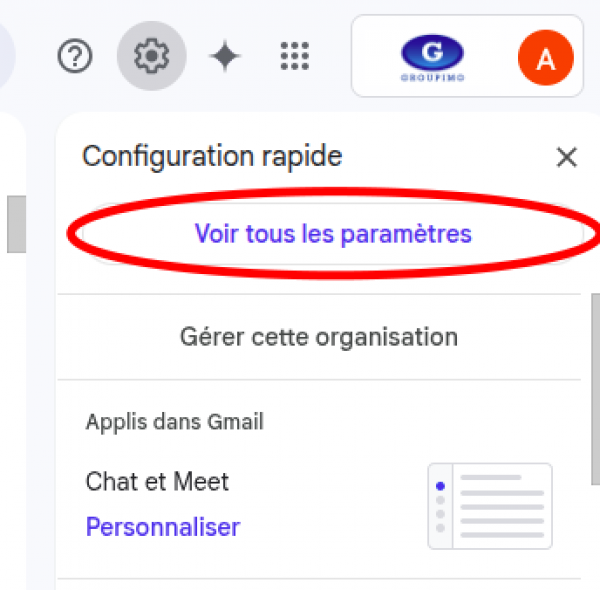Select the "Chat et Meet" label
This screenshot has width=600, height=590.
click(x=157, y=481)
